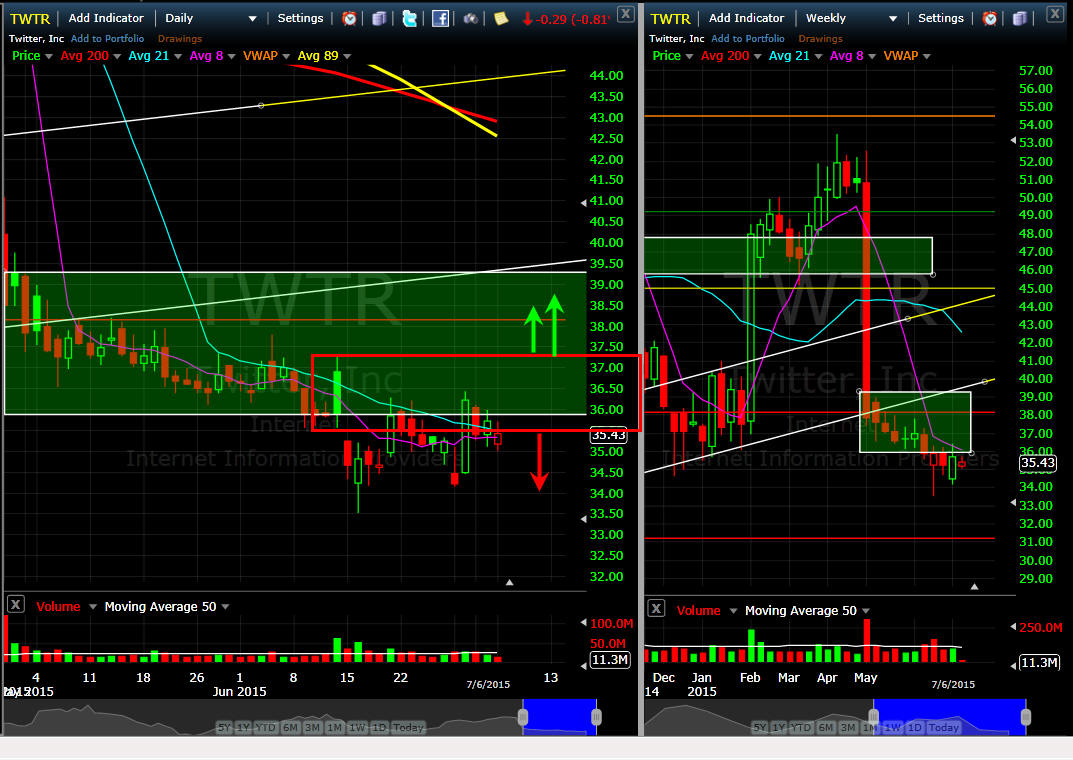This screenshot has height=760, width=1073.
Task: Expand Avg 200 options in Daily chart
Action: point(117,57)
